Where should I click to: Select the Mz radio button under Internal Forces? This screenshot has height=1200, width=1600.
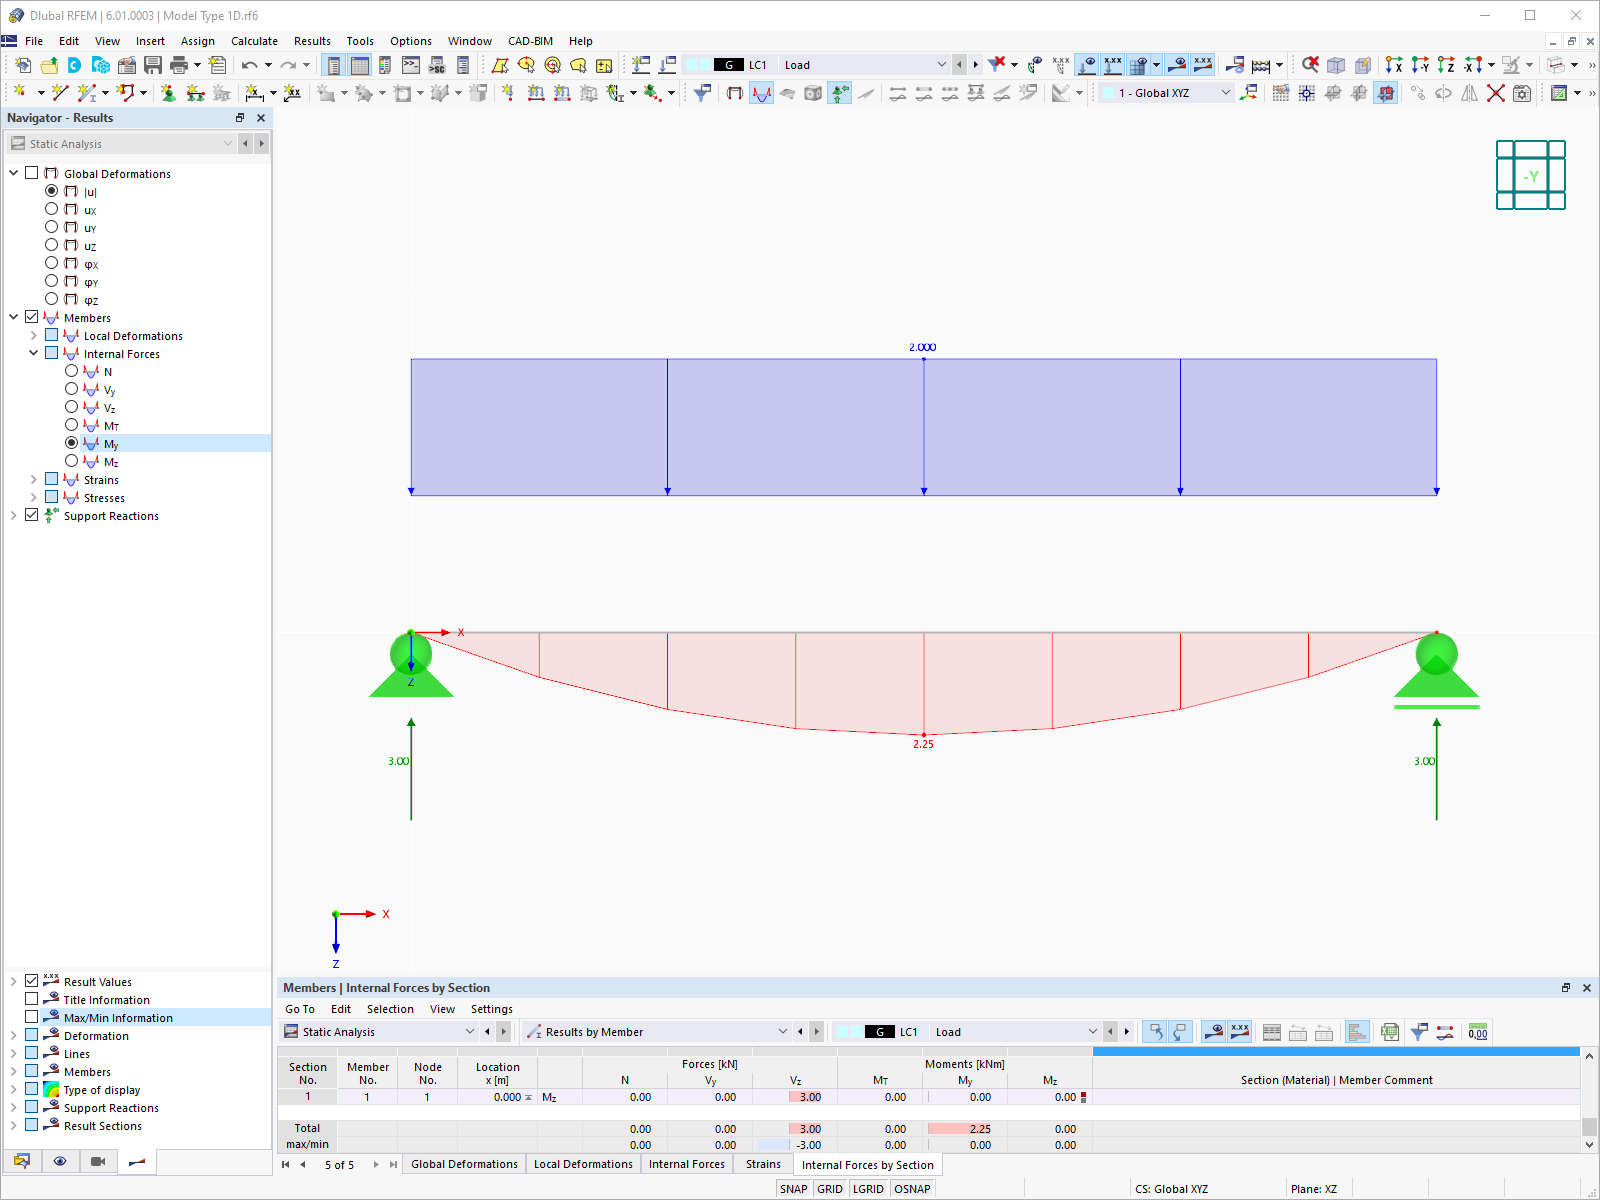[x=71, y=461]
